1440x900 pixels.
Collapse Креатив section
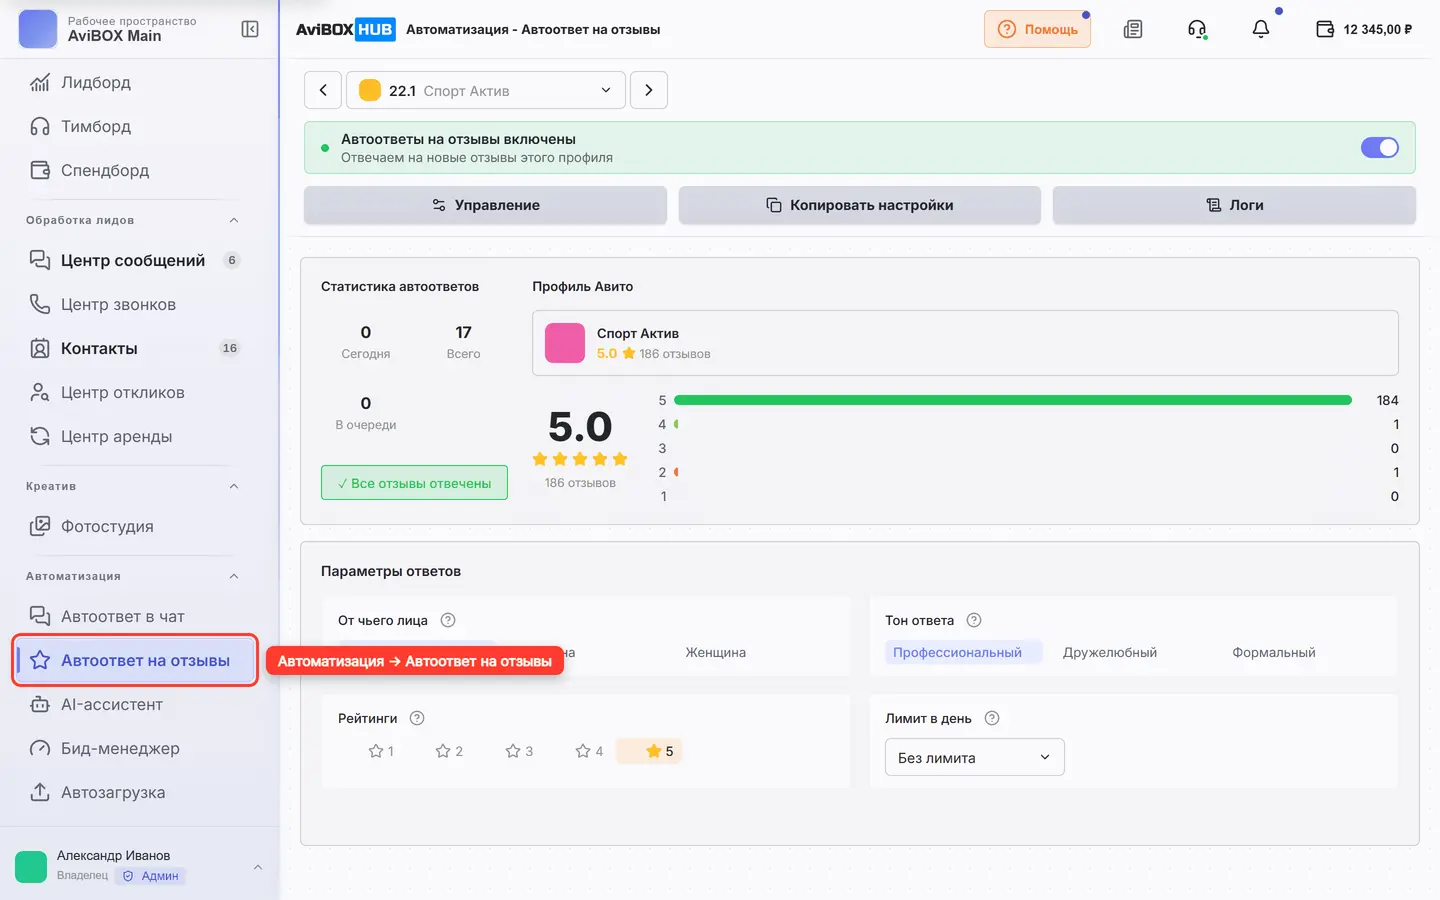click(234, 486)
